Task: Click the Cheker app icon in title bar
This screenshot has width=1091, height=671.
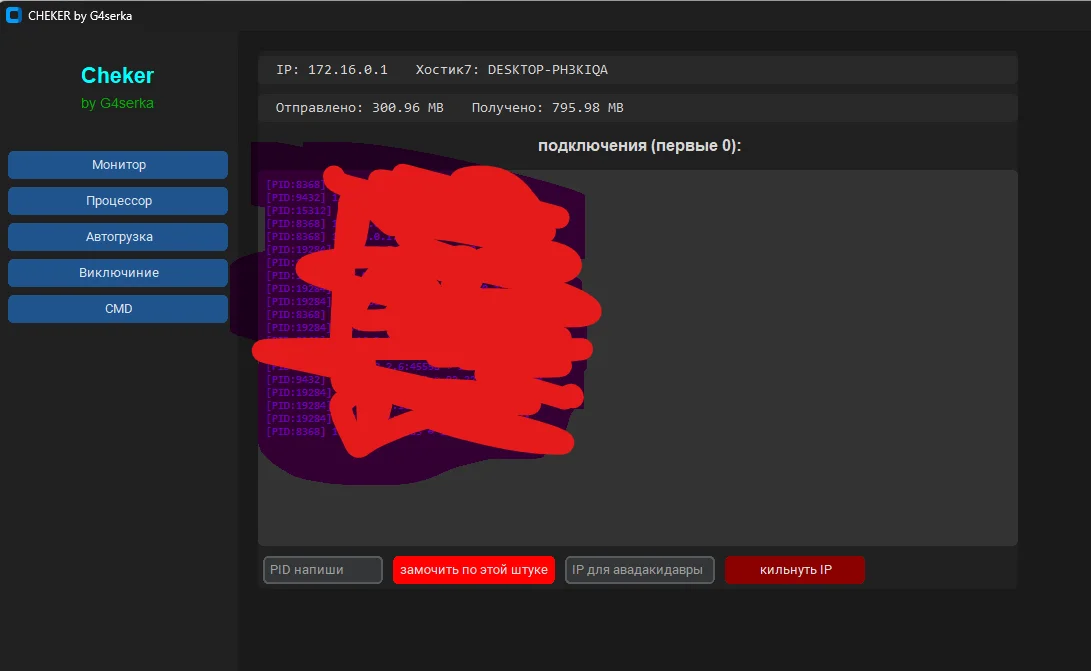Action: [x=14, y=15]
